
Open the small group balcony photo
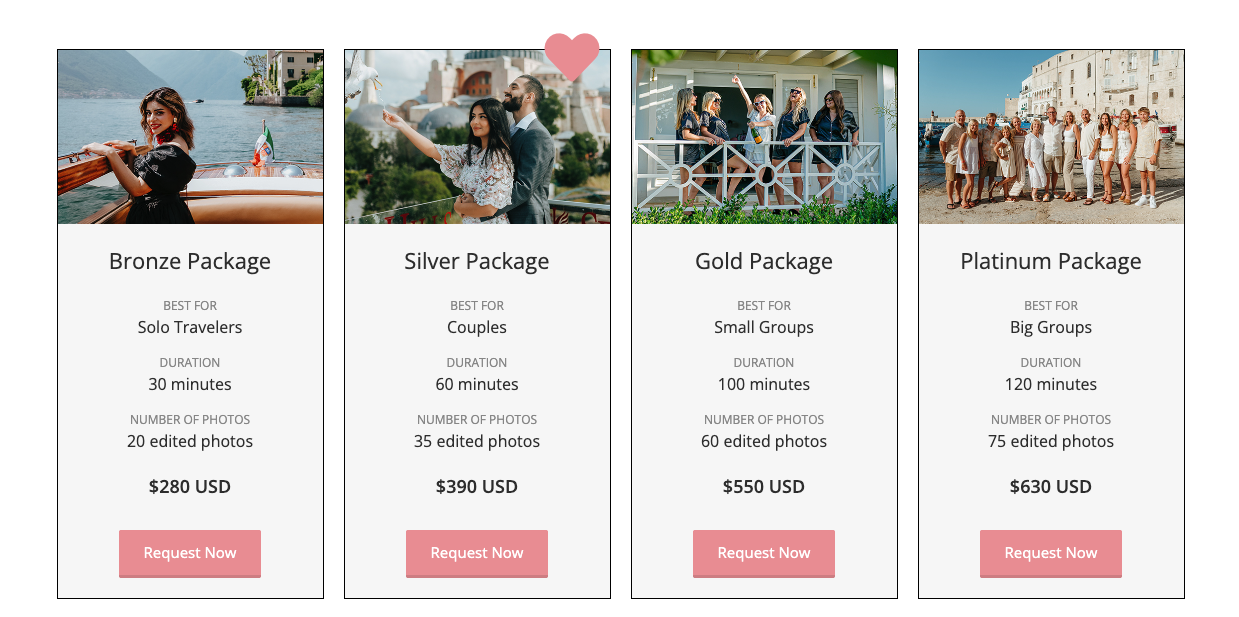764,137
